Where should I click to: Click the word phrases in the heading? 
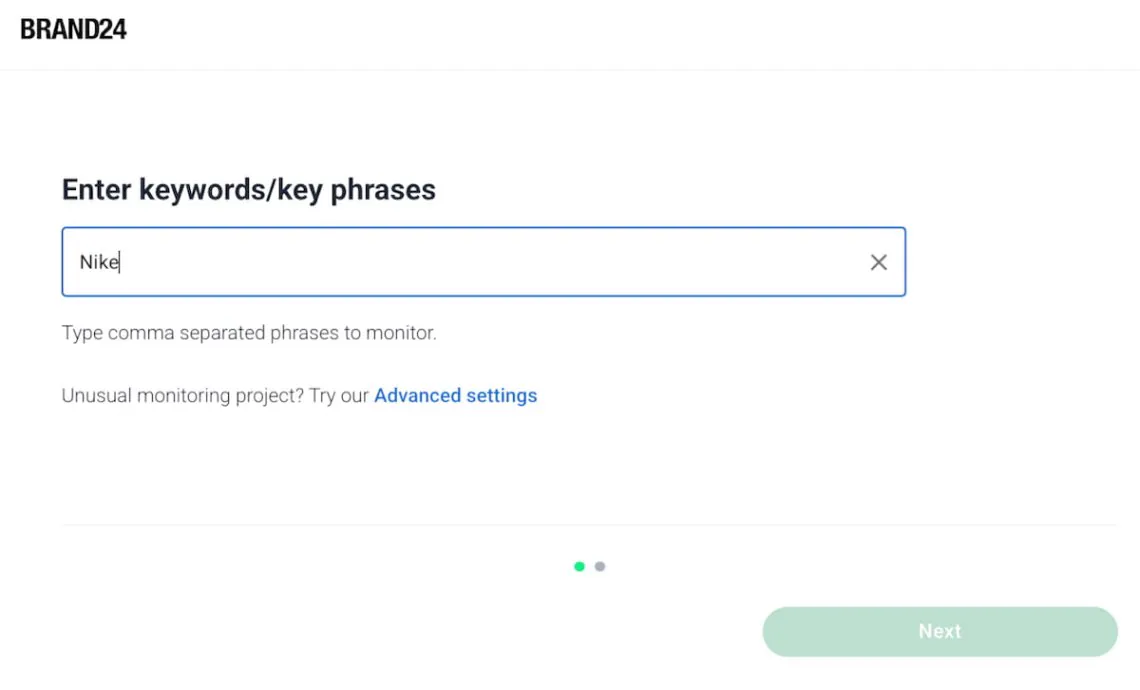point(383,190)
